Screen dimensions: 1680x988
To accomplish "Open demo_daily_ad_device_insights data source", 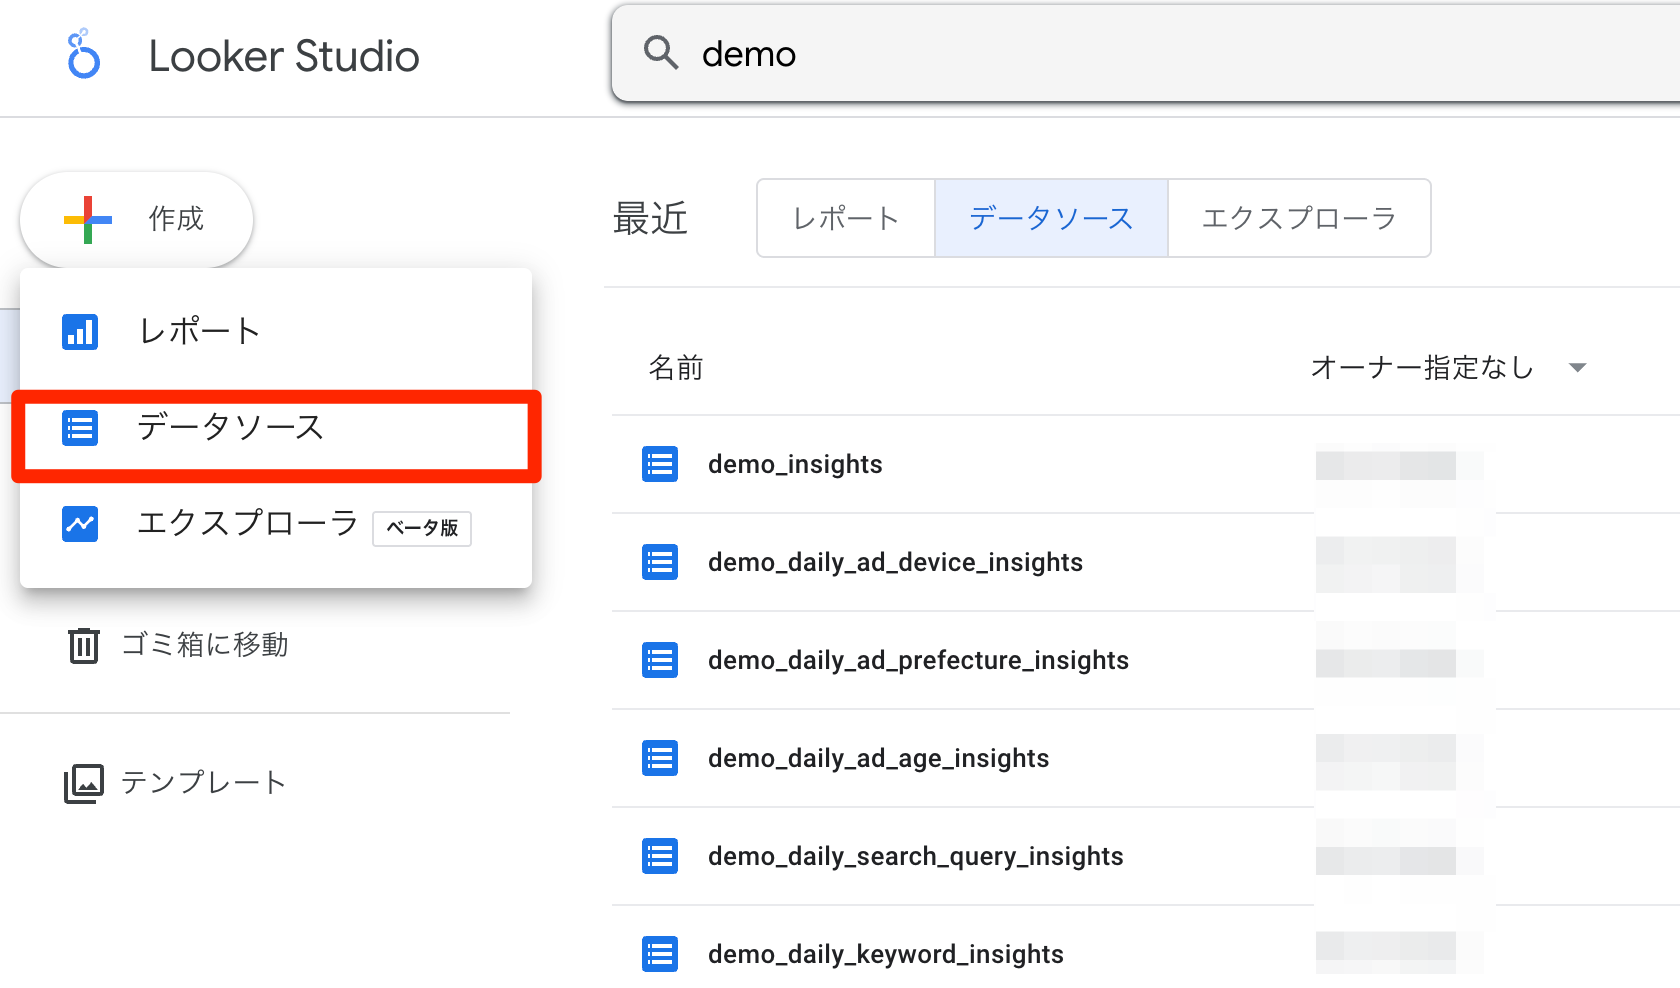I will coord(894,562).
